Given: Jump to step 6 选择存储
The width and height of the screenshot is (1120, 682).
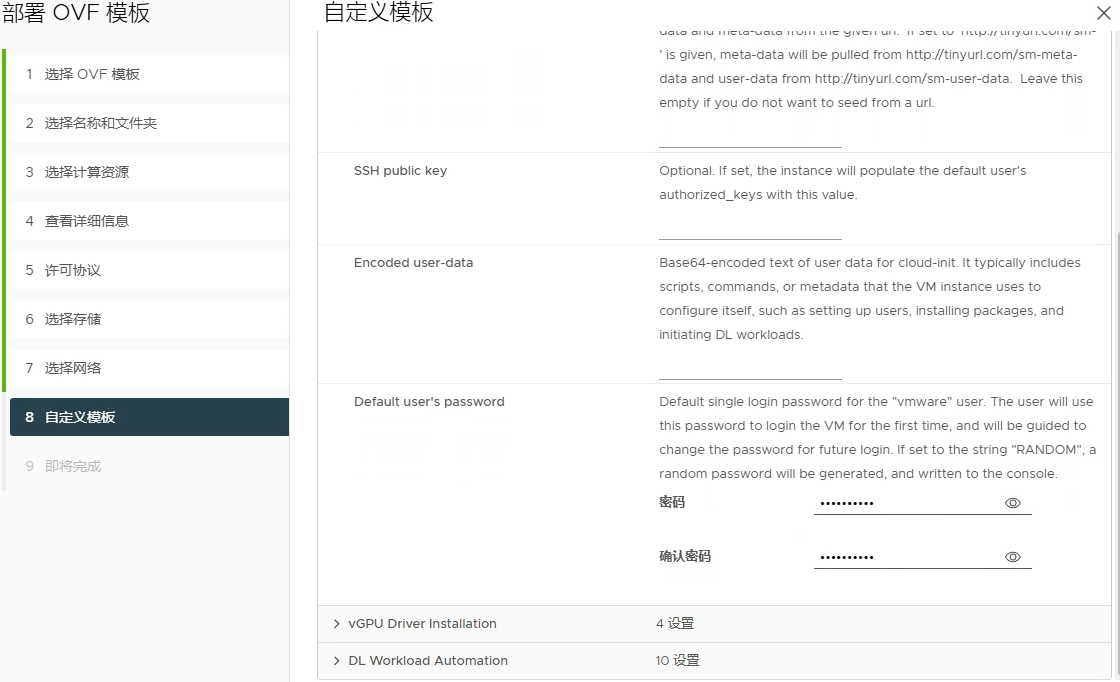Looking at the screenshot, I should click(x=72, y=319).
